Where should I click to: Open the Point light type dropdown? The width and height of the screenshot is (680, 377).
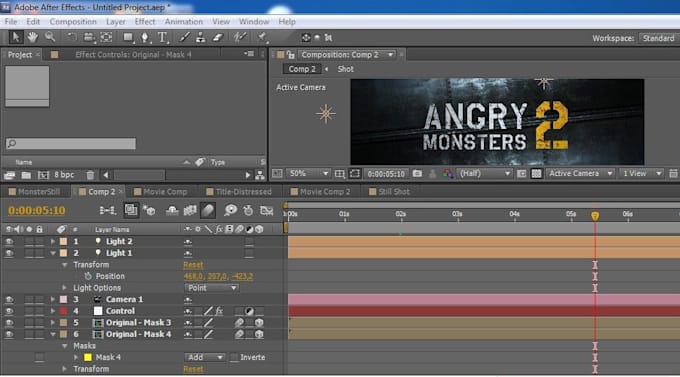pyautogui.click(x=212, y=288)
